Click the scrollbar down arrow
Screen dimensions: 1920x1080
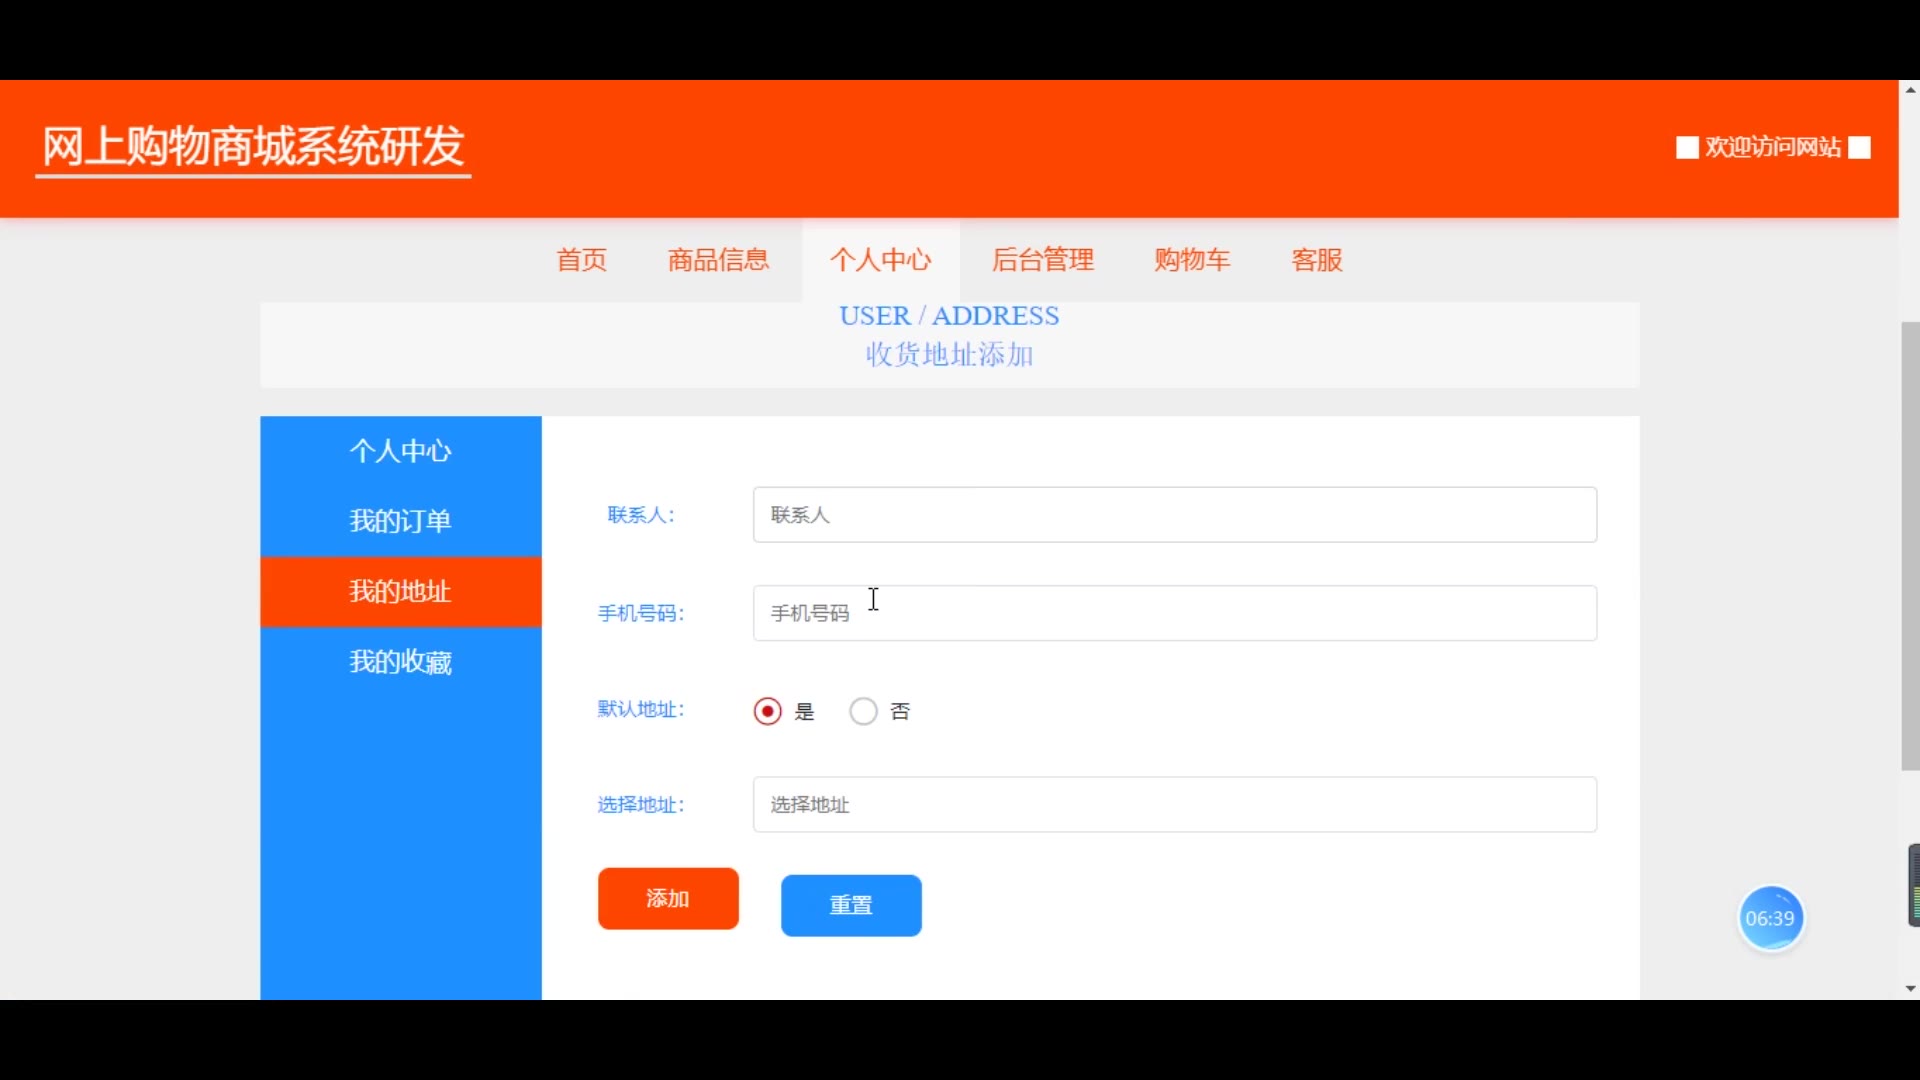tap(1910, 989)
